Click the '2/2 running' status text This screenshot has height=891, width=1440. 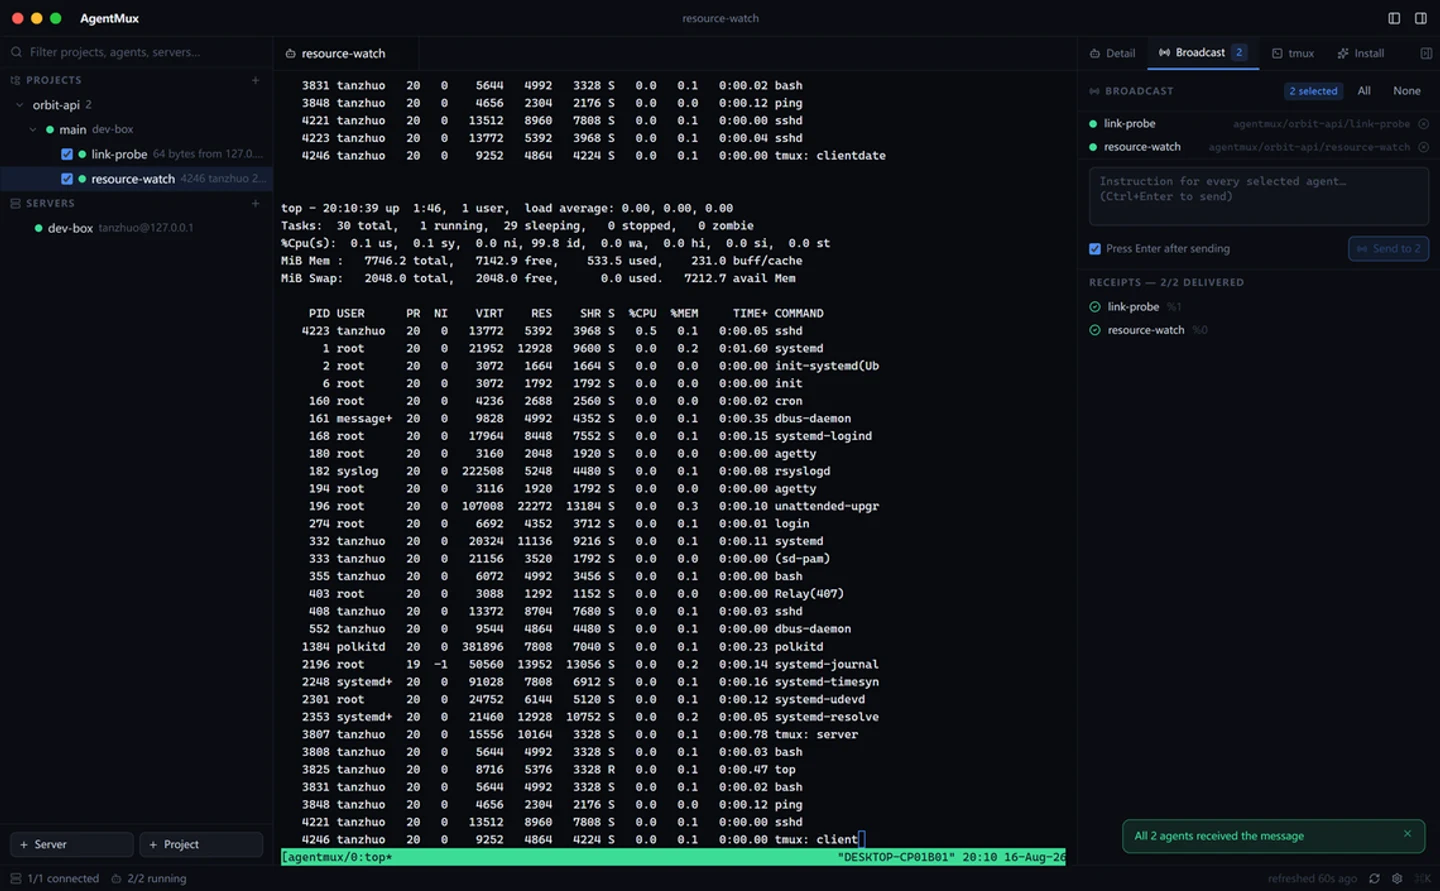click(x=157, y=878)
